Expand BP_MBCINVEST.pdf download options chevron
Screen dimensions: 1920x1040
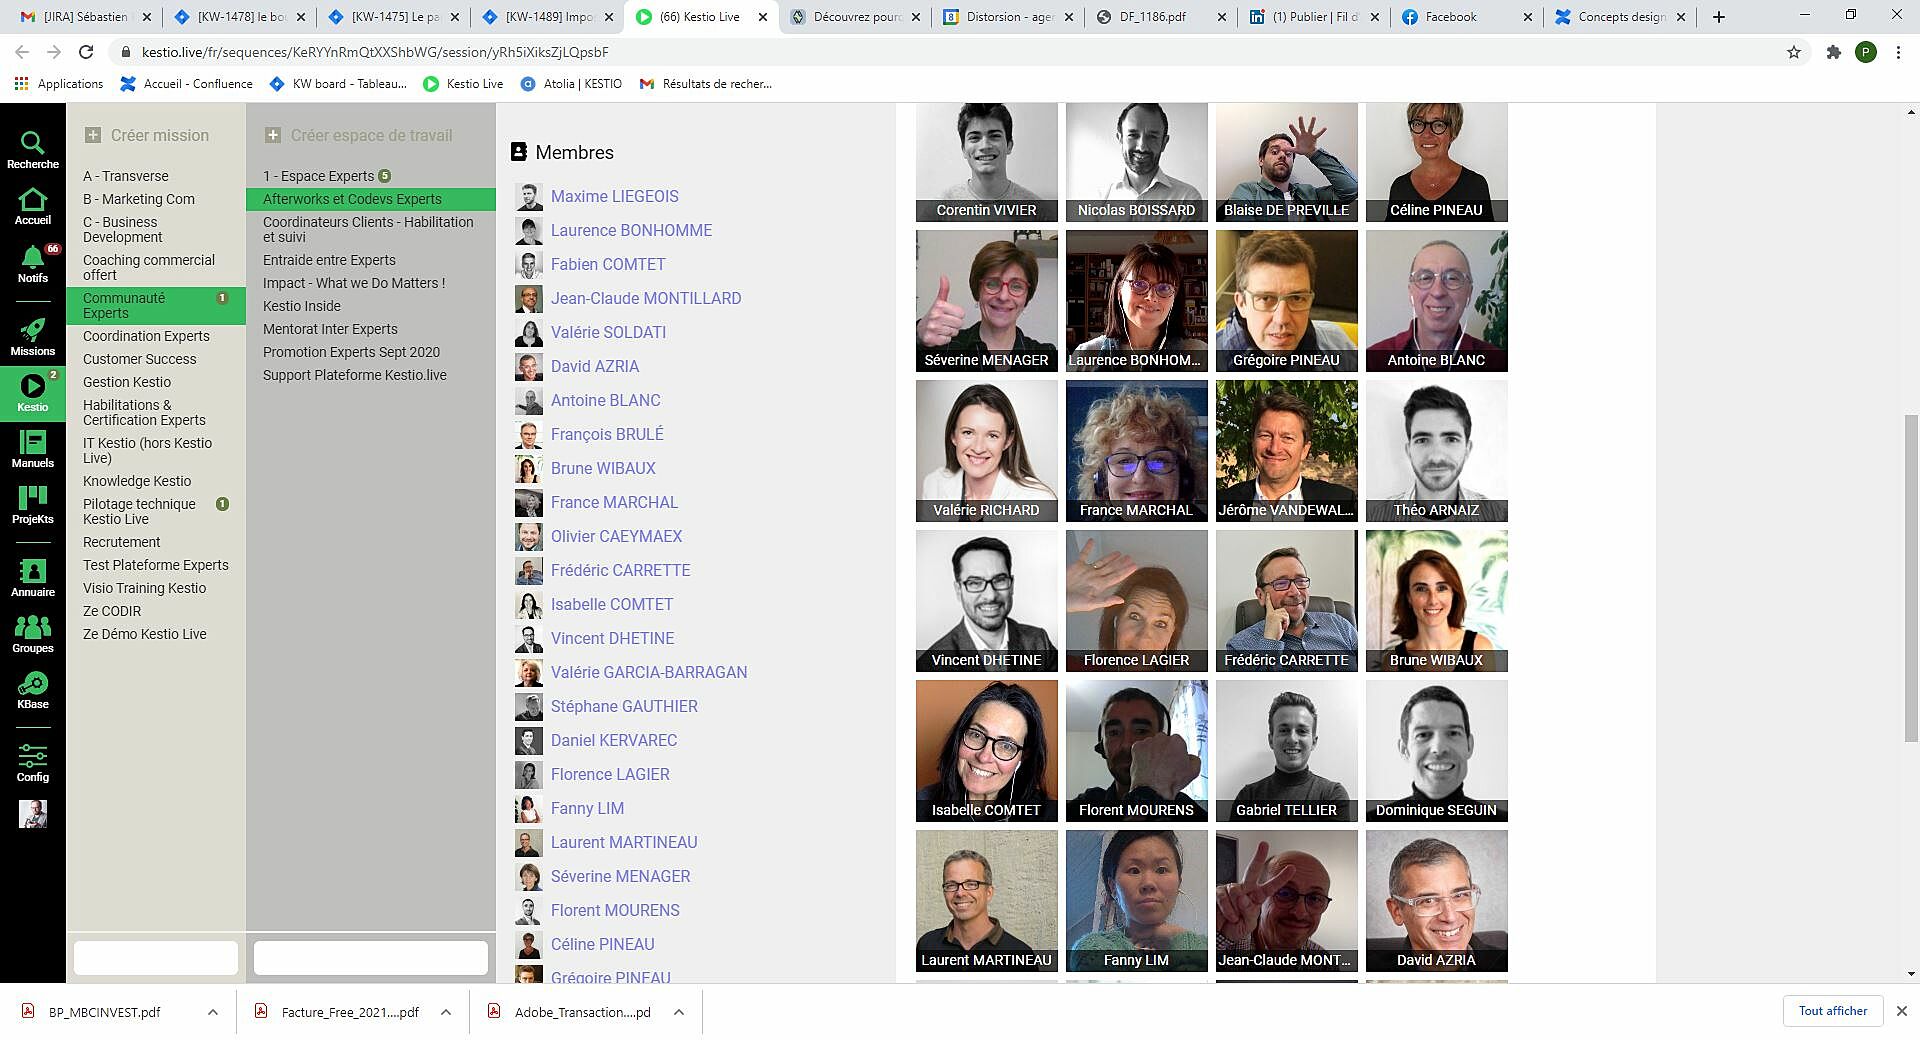coord(213,1012)
